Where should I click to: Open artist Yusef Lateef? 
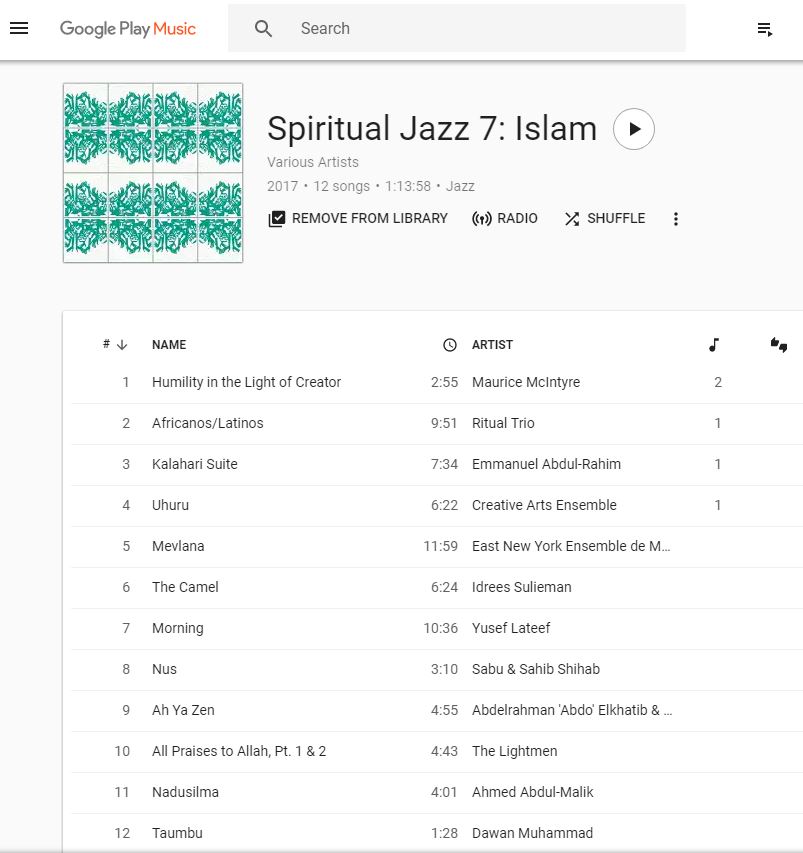(x=511, y=628)
